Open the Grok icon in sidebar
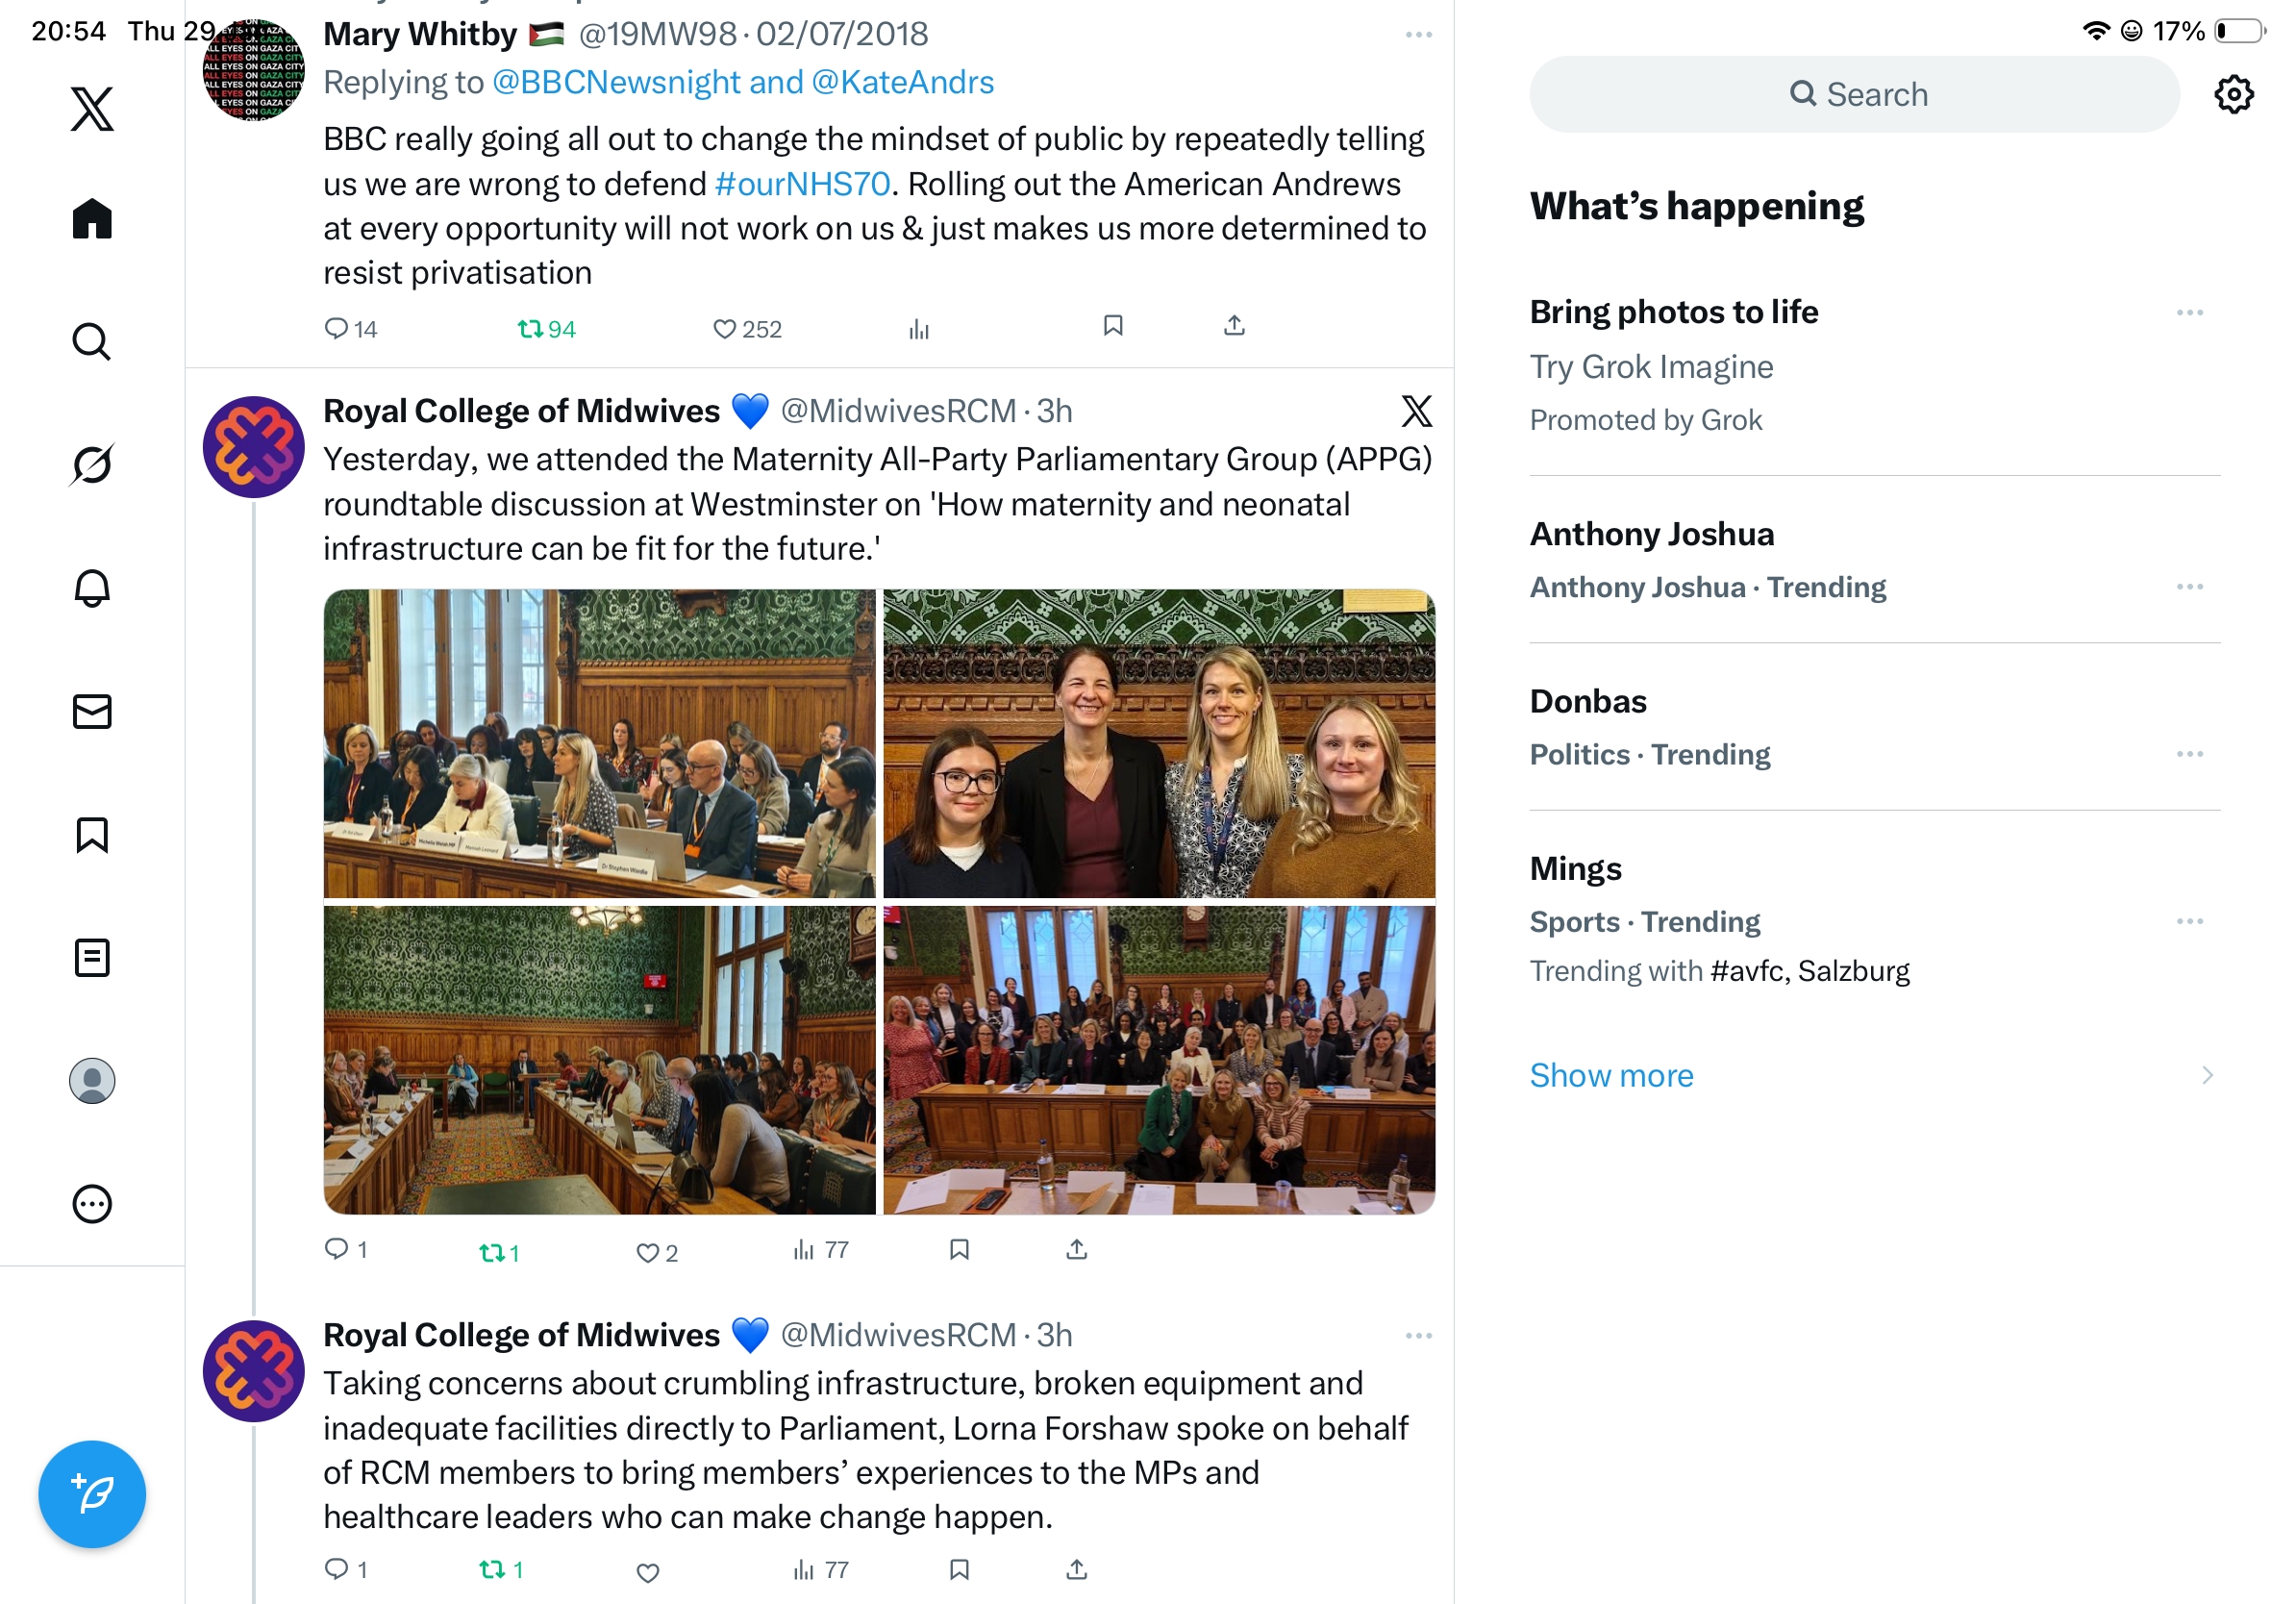The height and width of the screenshot is (1604, 2296). point(92,465)
